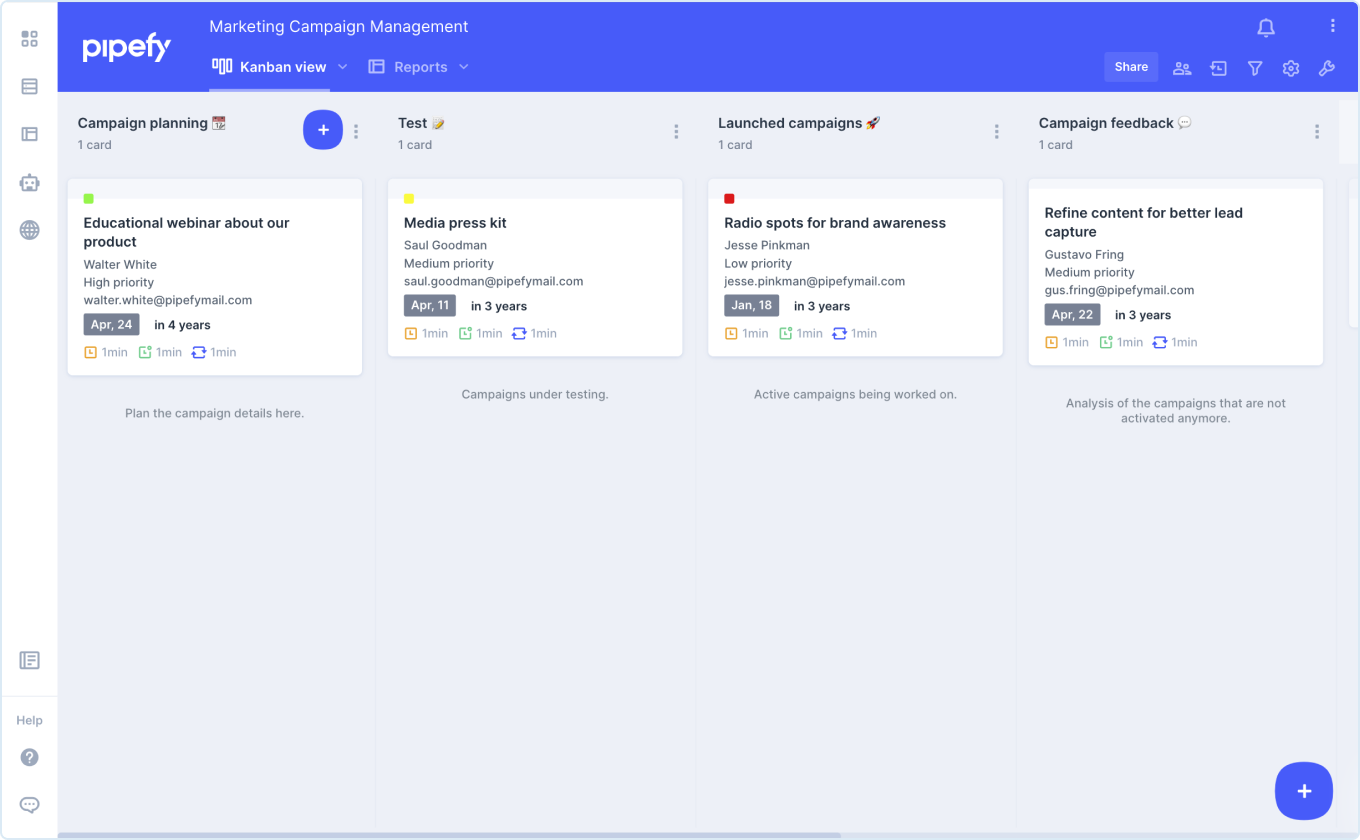1360x840 pixels.
Task: Expand the Kanban view dropdown chevron
Action: click(343, 66)
